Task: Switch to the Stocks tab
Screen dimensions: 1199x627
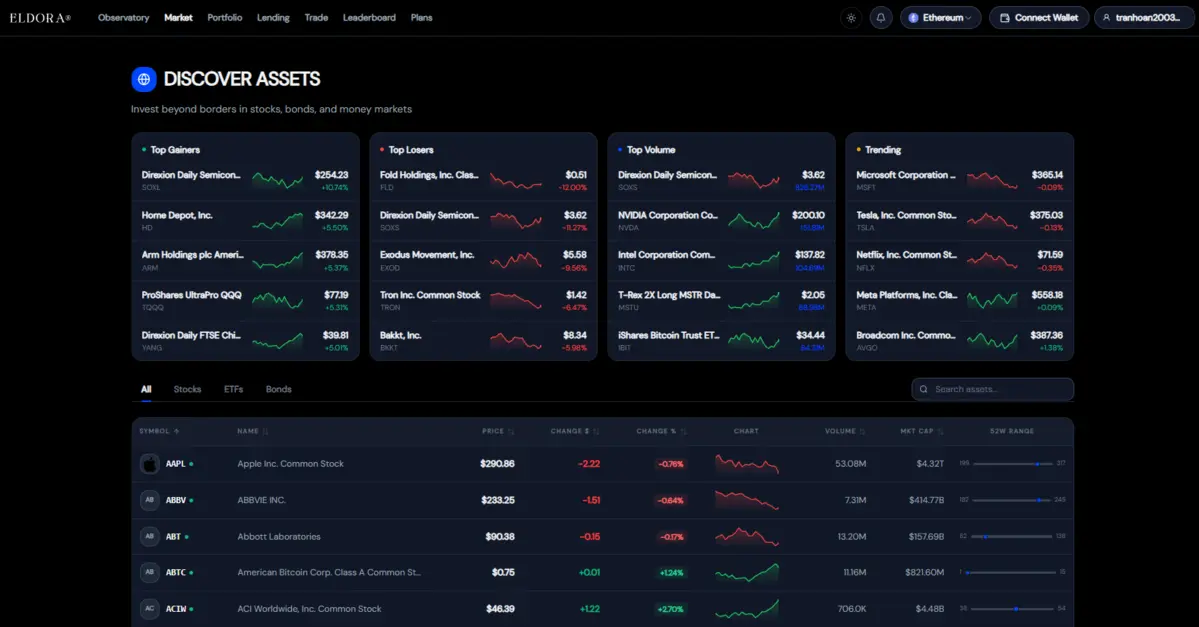Action: pos(187,389)
